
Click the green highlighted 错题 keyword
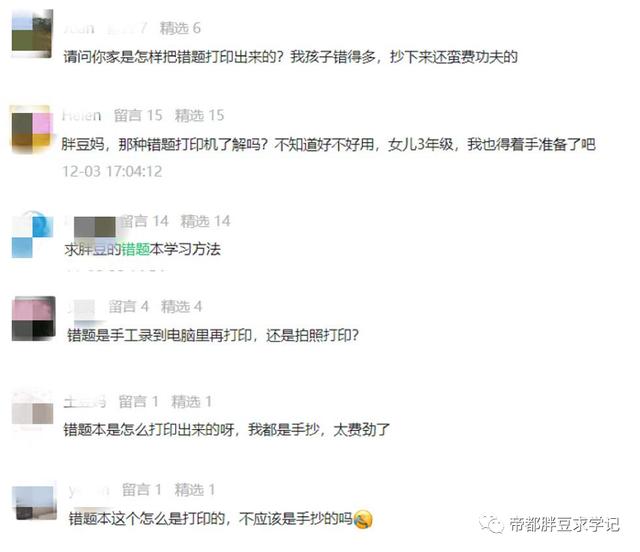pos(136,249)
